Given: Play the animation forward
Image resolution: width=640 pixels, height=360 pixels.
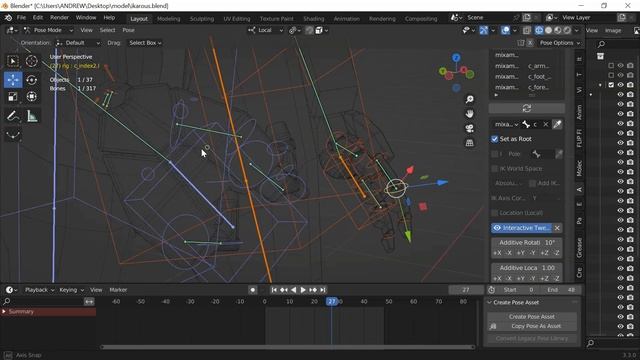Looking at the screenshot, I should tap(303, 290).
